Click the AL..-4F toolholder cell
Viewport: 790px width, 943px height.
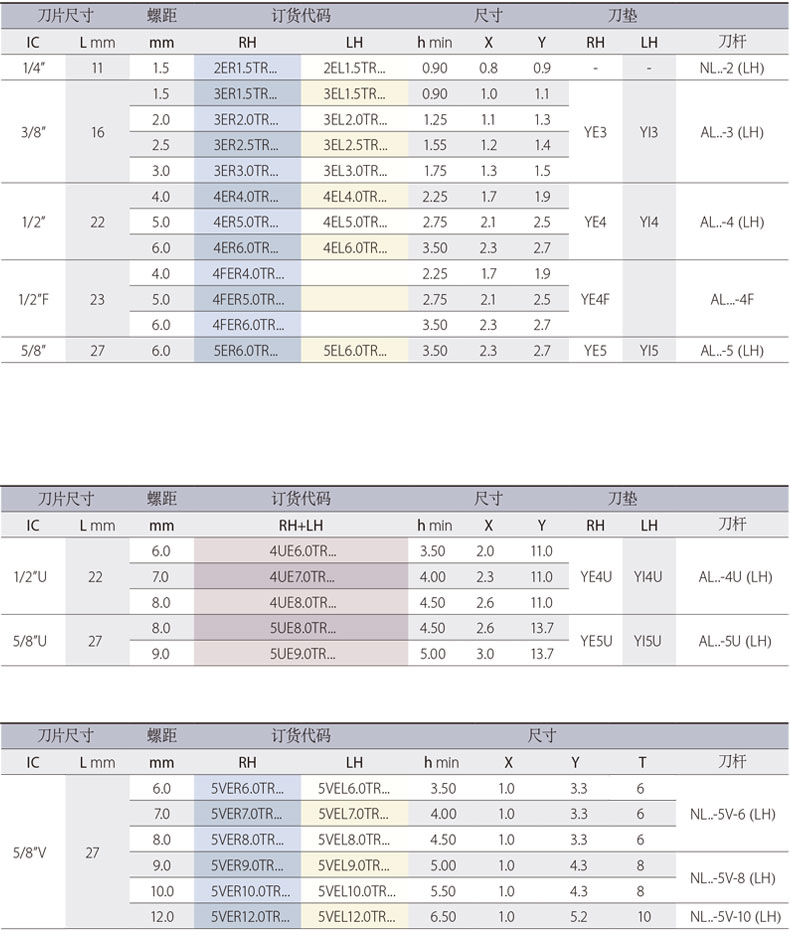pos(731,299)
